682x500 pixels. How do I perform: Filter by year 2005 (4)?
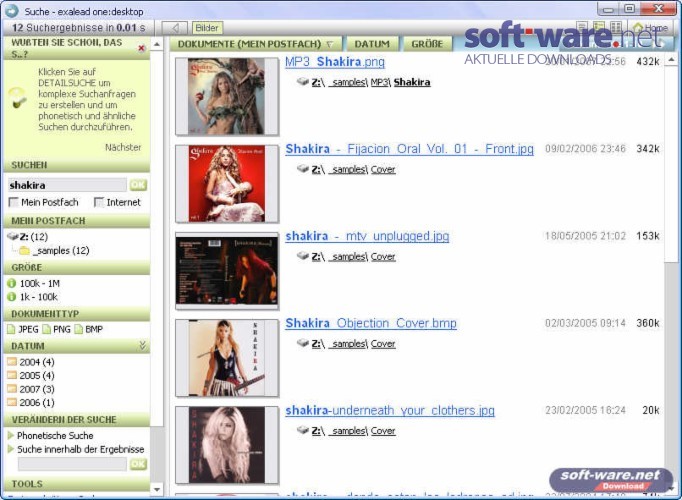click(31, 375)
